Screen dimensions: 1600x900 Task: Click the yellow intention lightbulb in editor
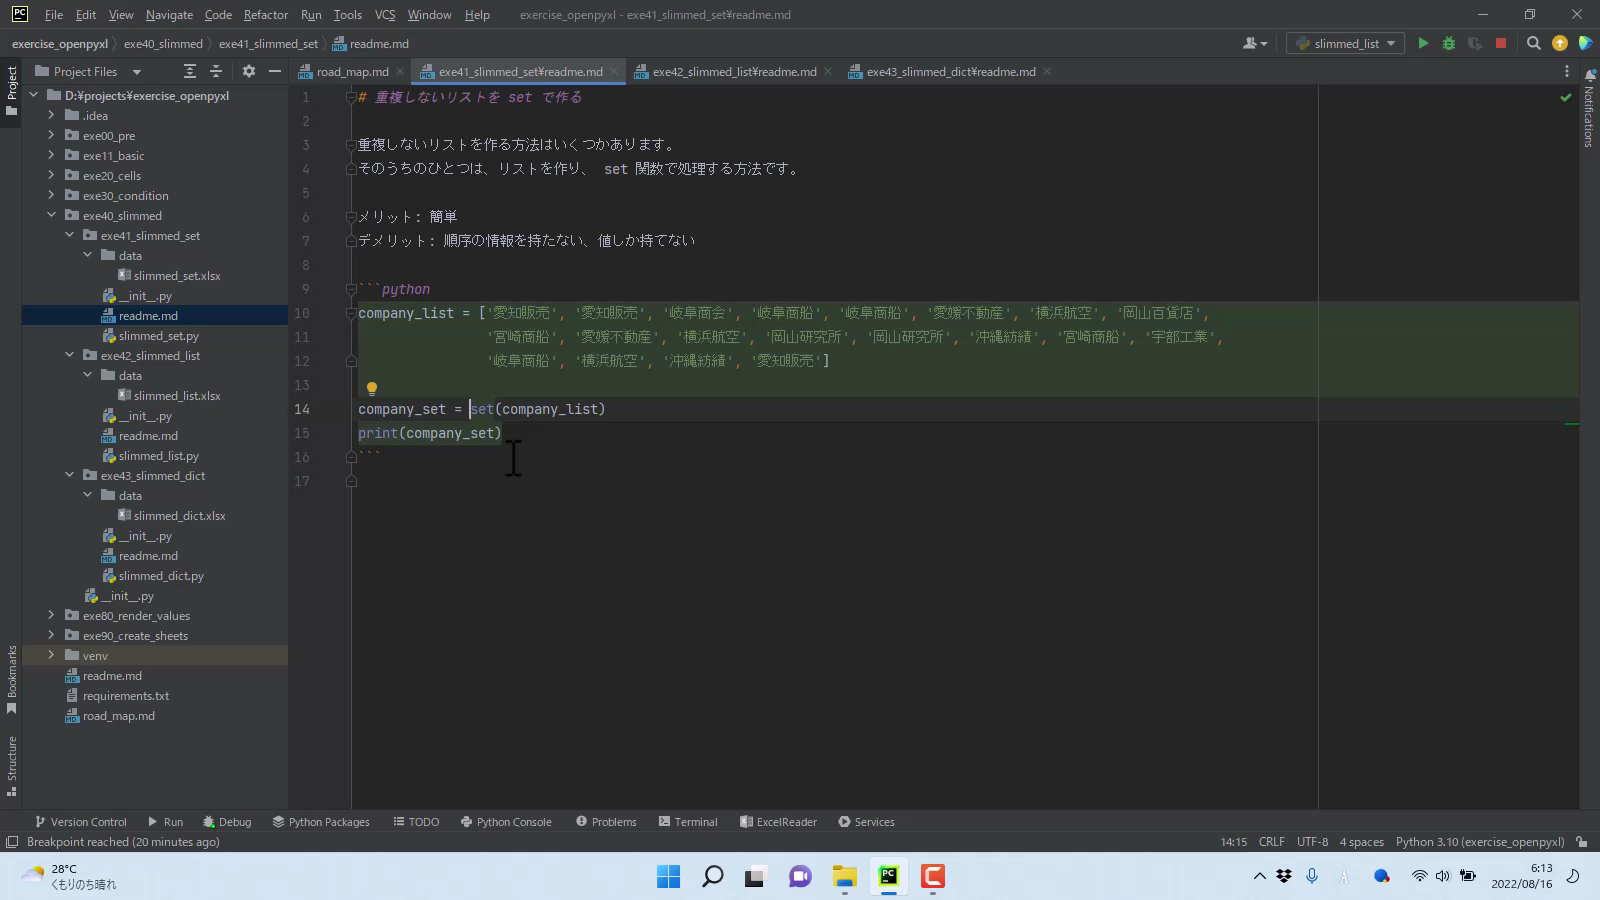coord(371,388)
